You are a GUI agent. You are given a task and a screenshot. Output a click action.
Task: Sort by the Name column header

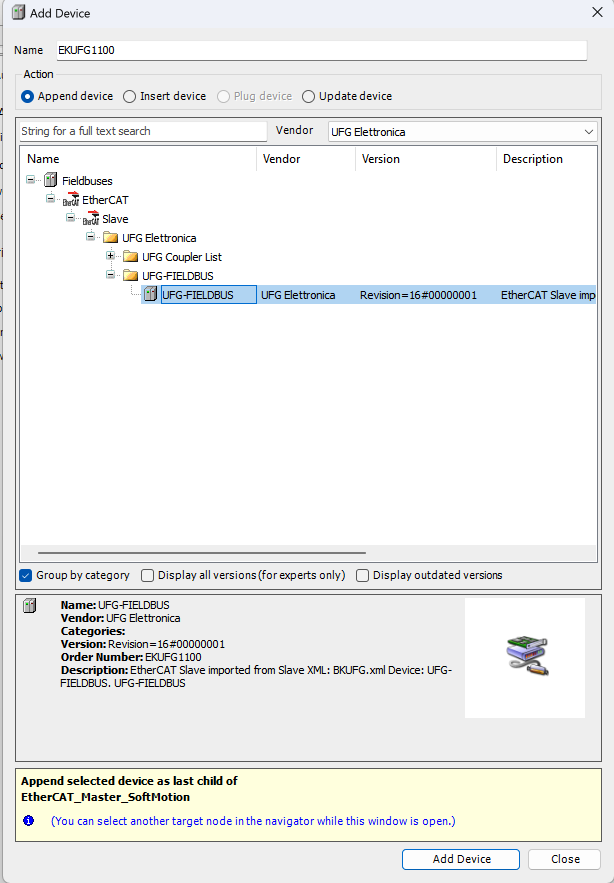point(139,159)
